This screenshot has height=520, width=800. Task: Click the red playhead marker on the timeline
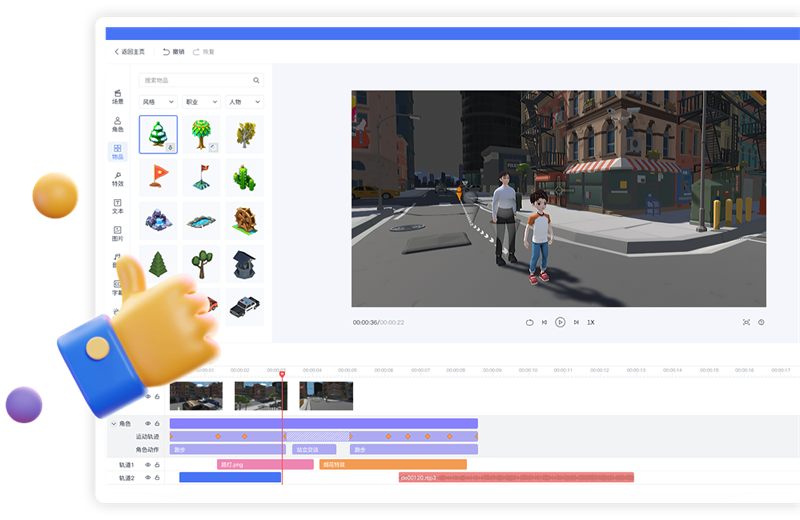[x=282, y=375]
